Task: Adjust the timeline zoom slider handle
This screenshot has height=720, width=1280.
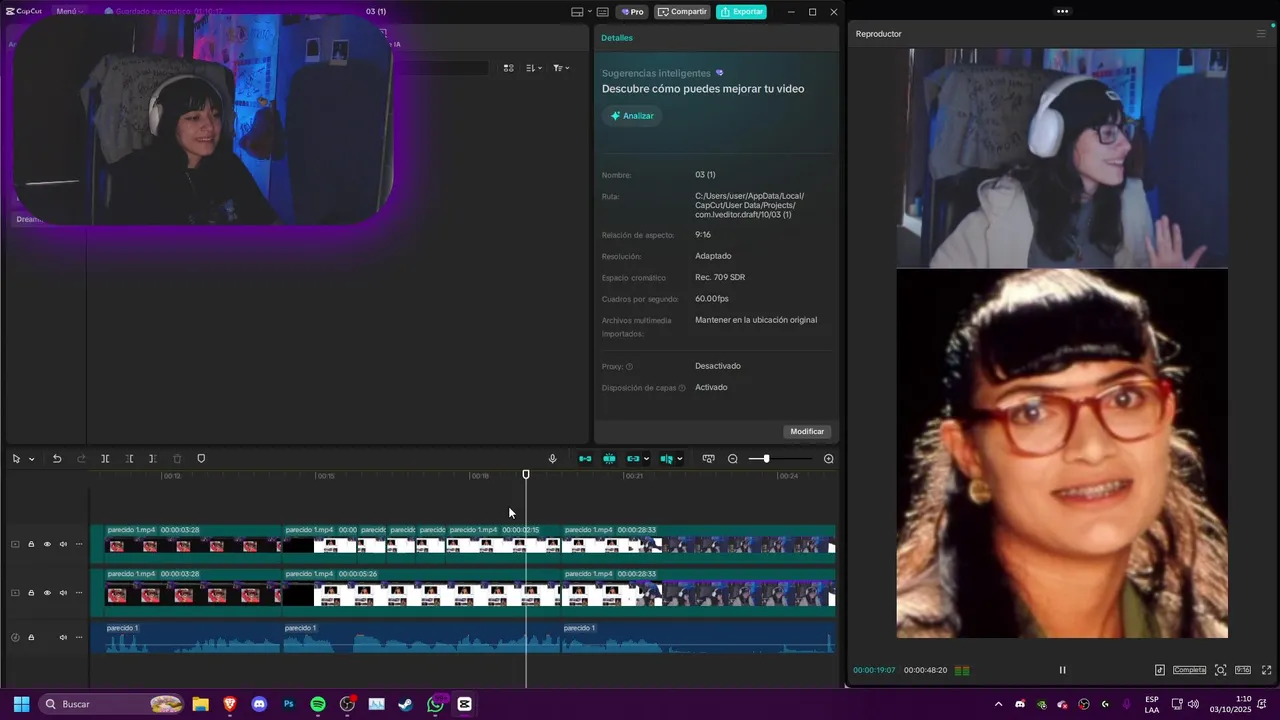Action: (766, 459)
